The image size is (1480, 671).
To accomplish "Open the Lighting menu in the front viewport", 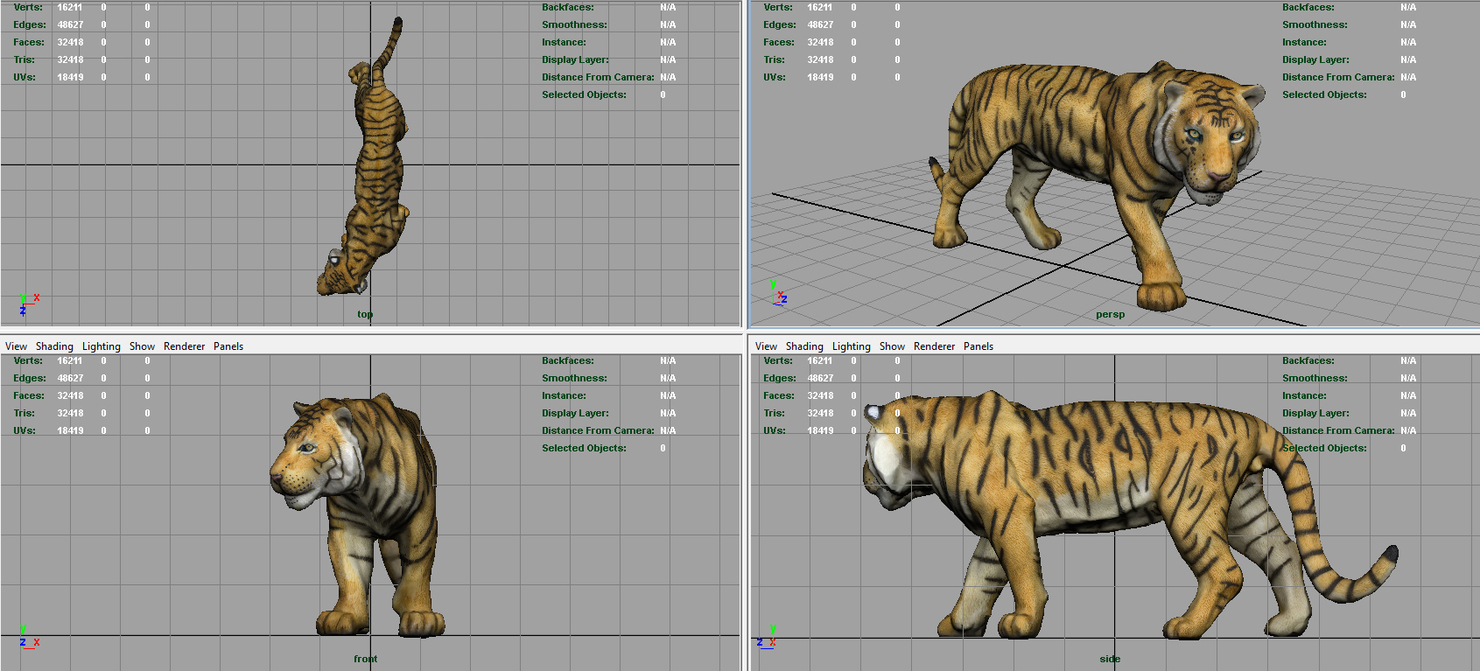I will 101,346.
